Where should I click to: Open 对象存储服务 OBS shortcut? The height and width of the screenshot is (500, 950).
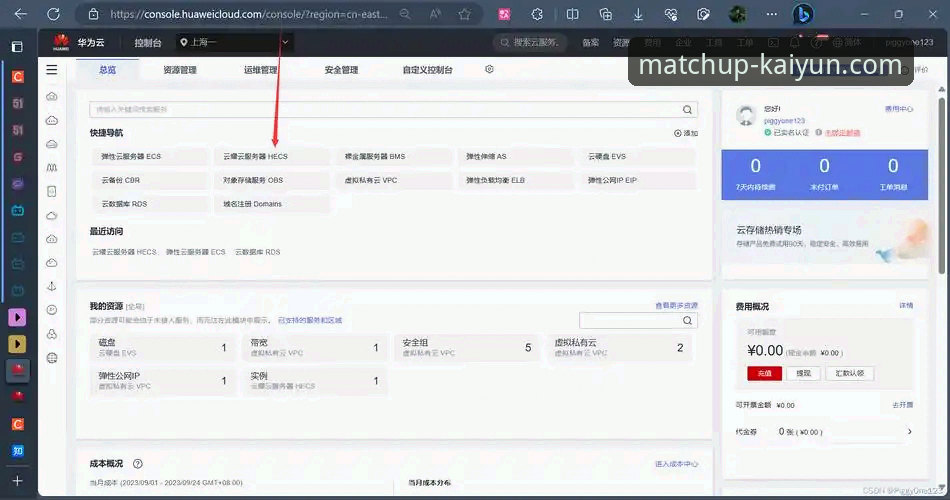272,180
